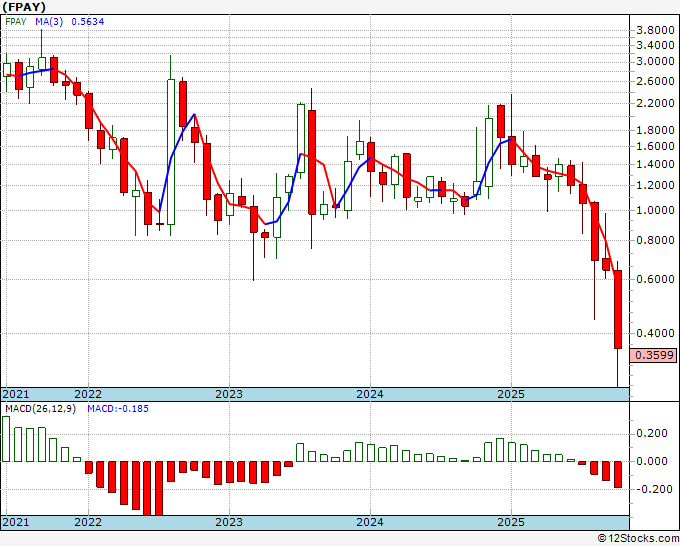Image resolution: width=680 pixels, height=546 pixels.
Task: Click 2024 on the price chart timeline
Action: pos(370,394)
